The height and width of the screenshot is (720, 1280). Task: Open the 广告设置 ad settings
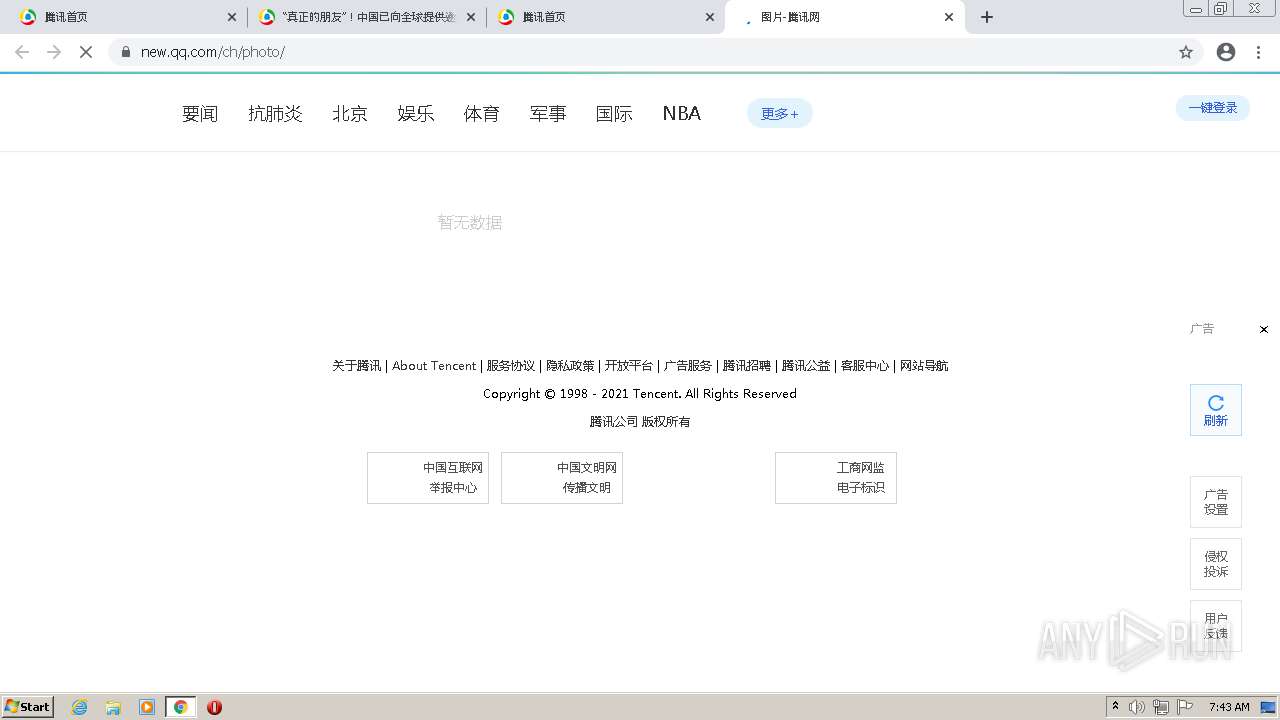(x=1216, y=502)
